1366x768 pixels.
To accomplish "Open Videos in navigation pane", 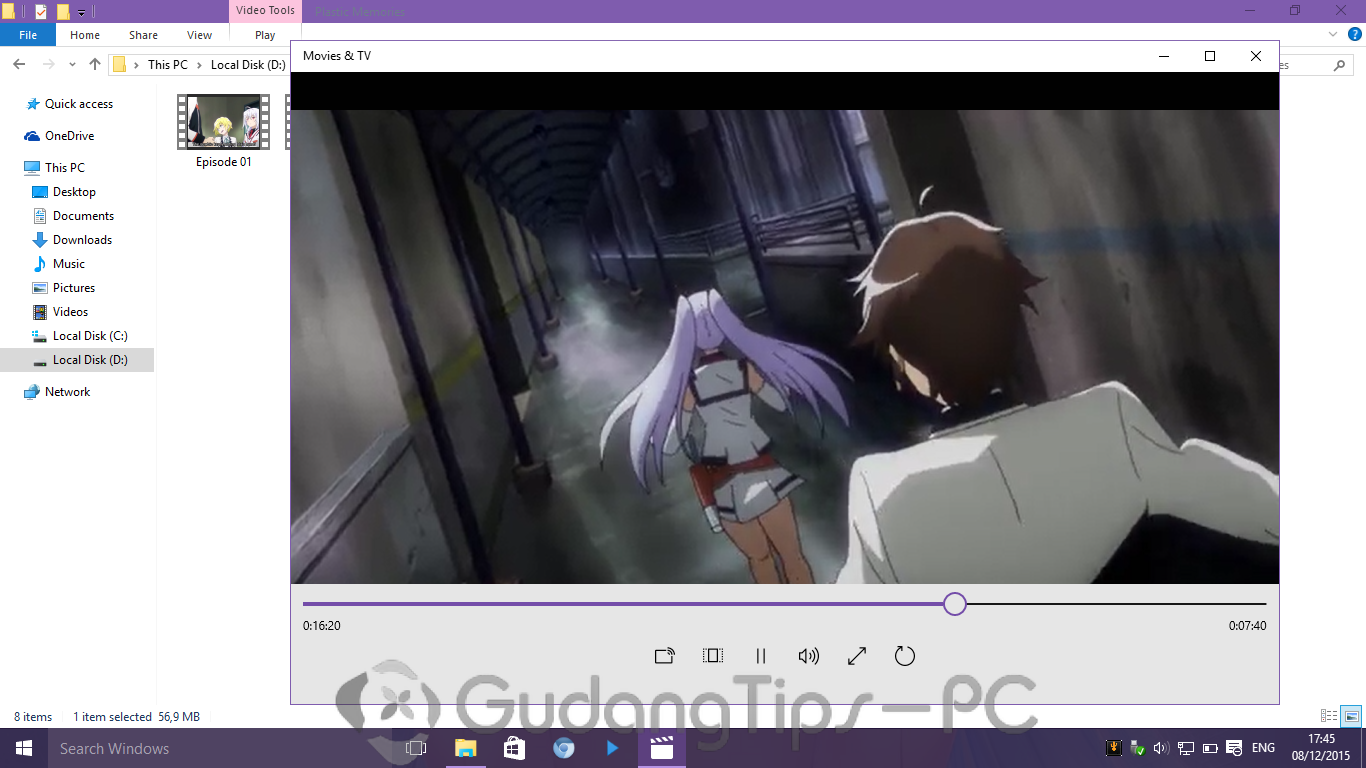I will 70,312.
